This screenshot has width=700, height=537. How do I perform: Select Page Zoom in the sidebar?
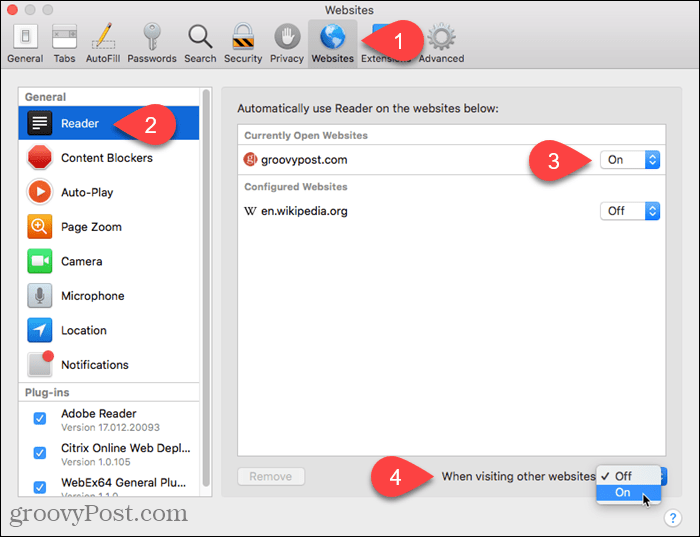[x=109, y=227]
